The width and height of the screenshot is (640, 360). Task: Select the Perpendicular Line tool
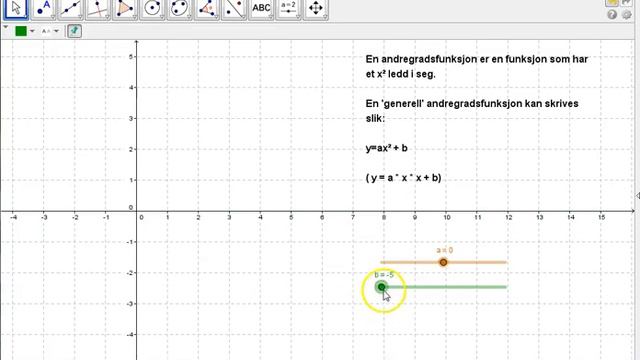click(98, 8)
